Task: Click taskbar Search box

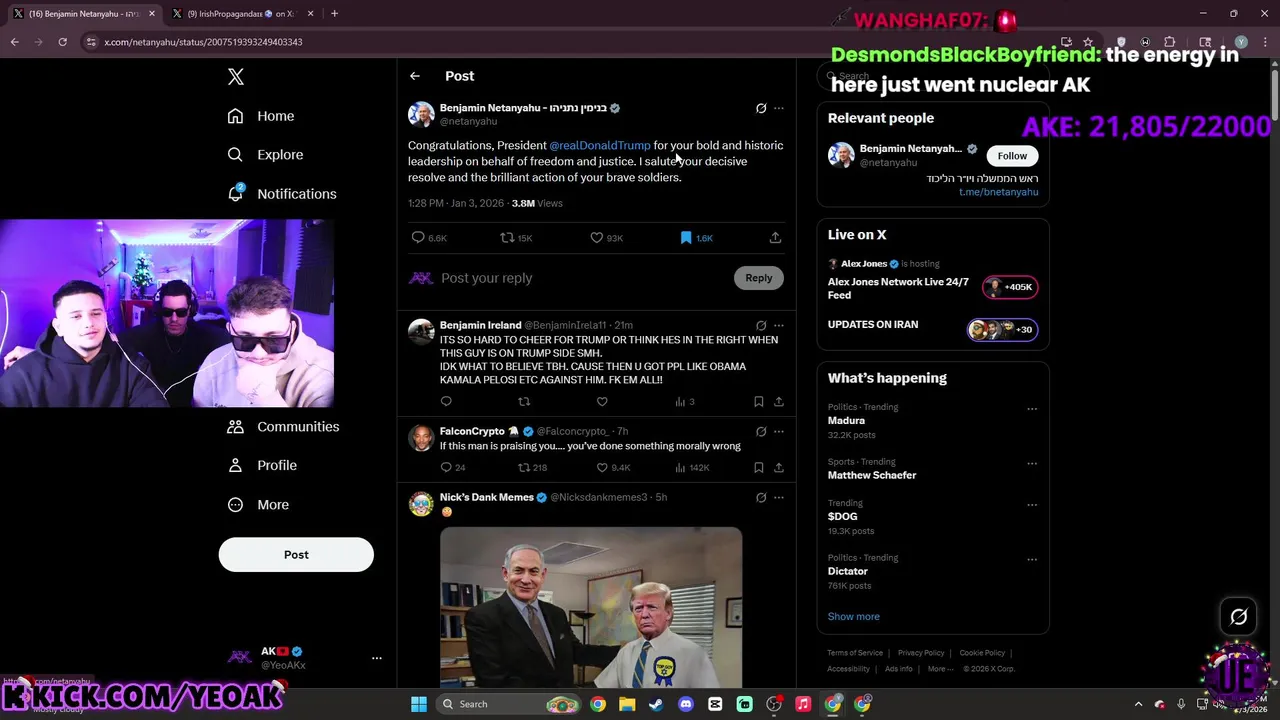Action: 510,704
